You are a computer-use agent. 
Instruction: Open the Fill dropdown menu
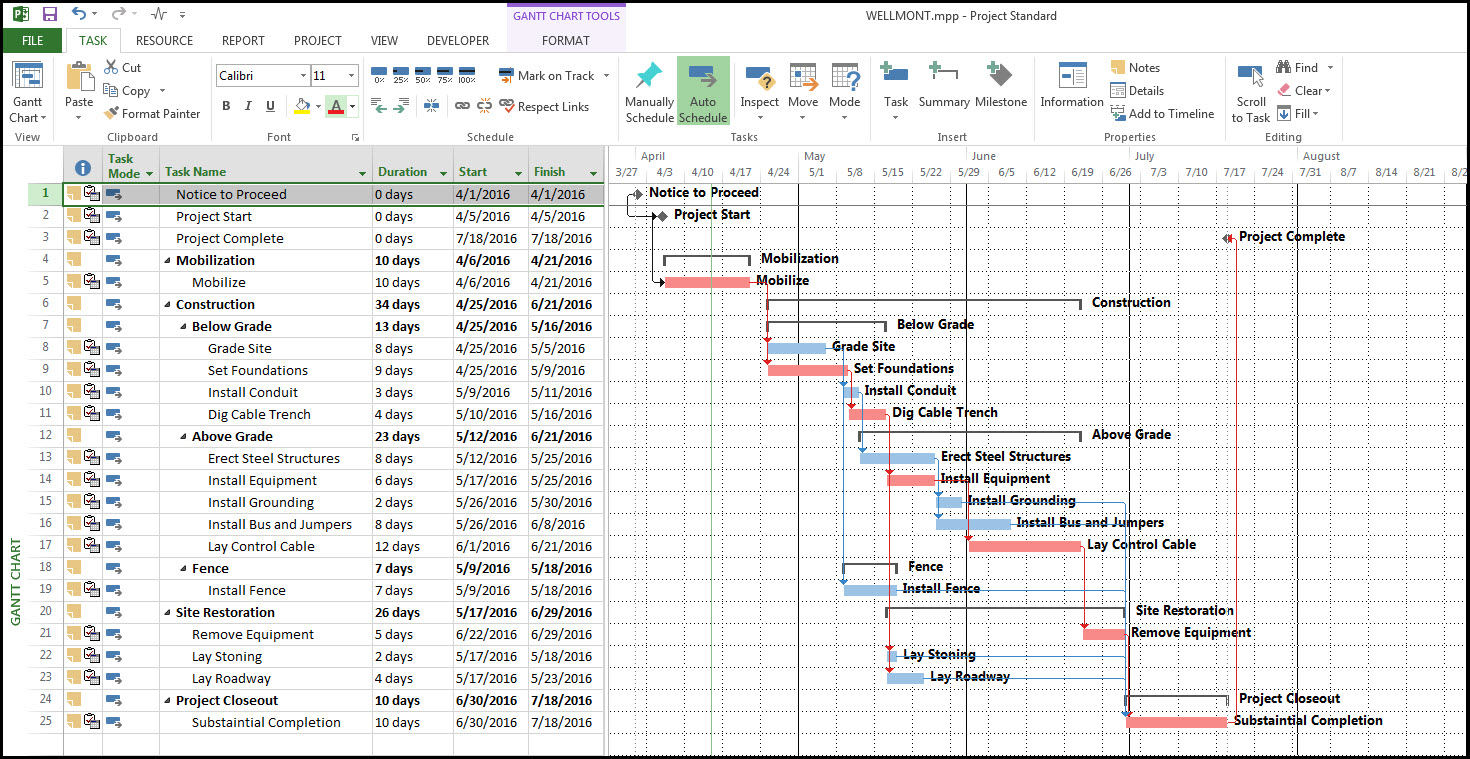pos(1301,113)
